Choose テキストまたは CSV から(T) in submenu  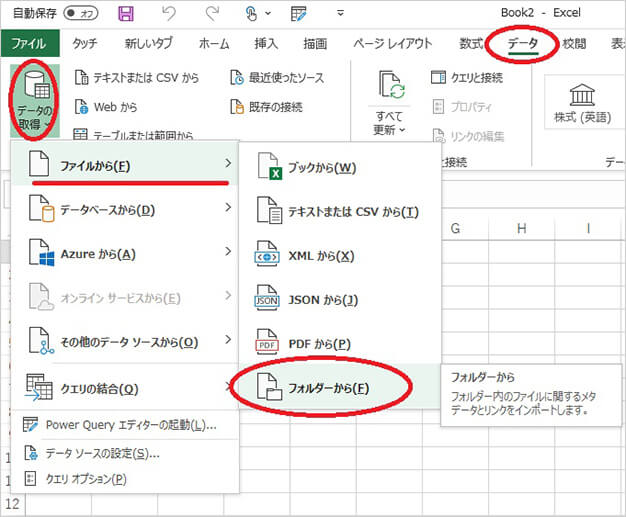click(x=340, y=211)
